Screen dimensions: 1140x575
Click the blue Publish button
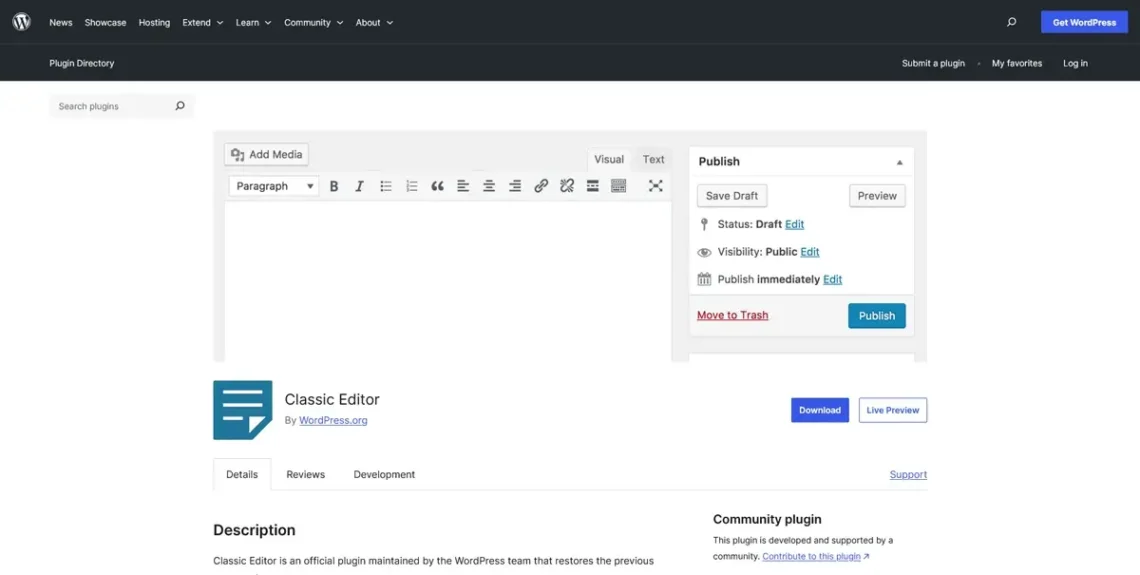pyautogui.click(x=877, y=315)
